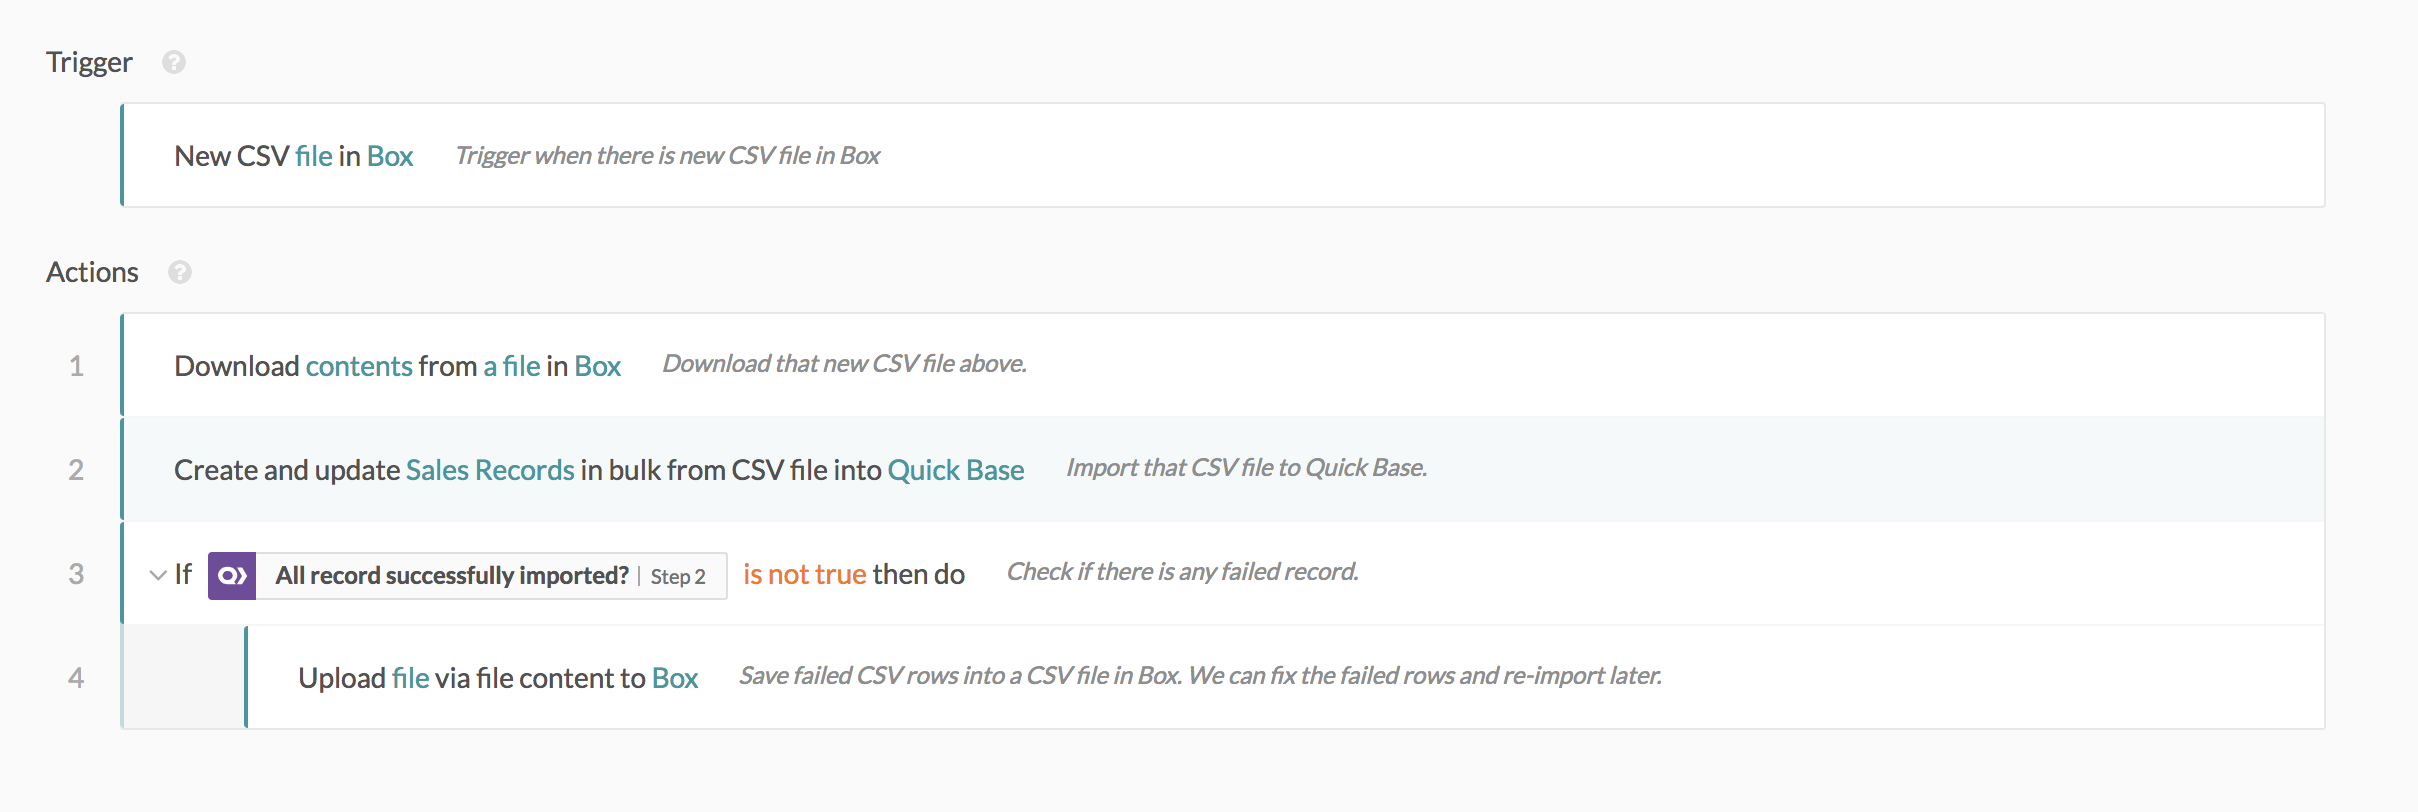
Task: Click the comment 'Import that CSV file to Quick Base.'
Action: (1246, 468)
